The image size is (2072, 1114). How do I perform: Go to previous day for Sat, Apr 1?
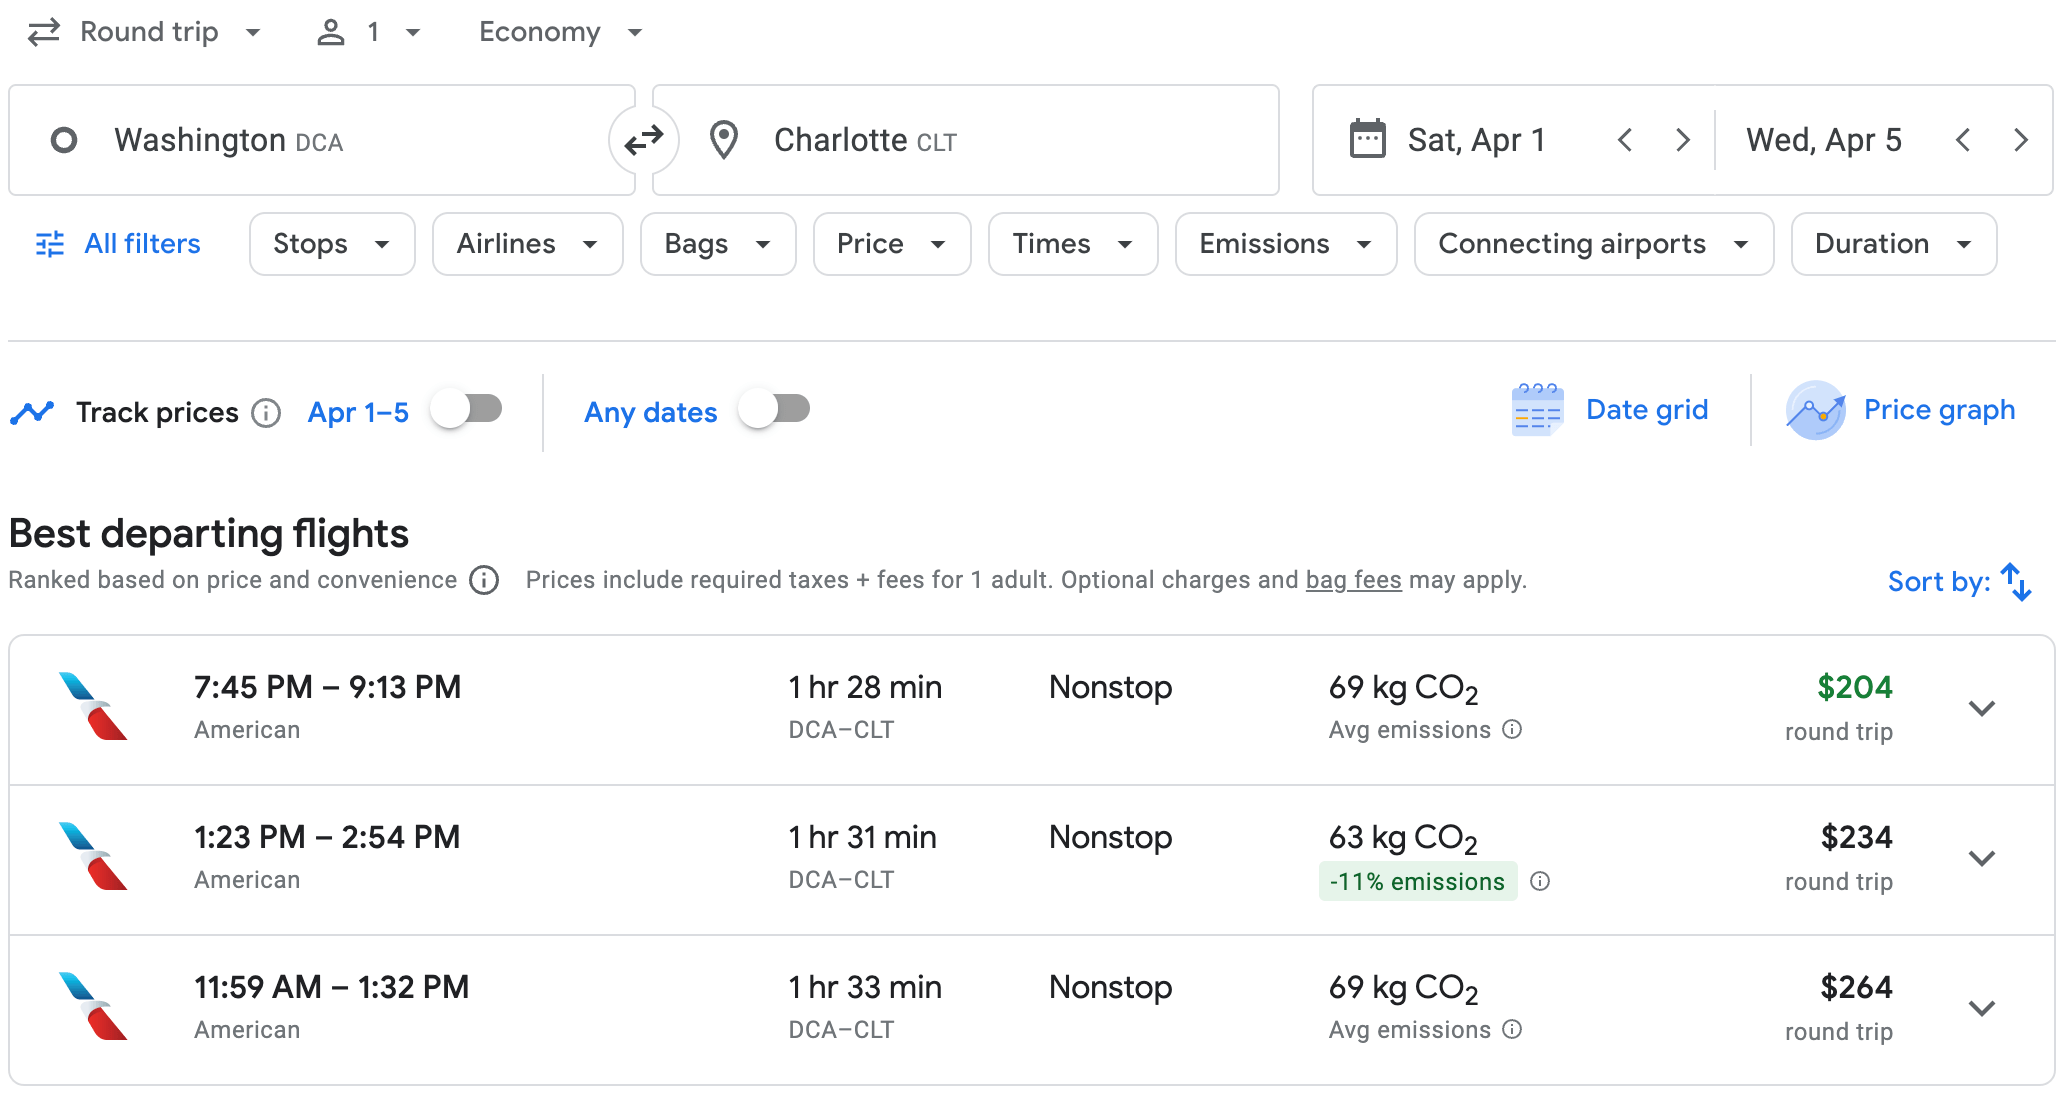1625,140
